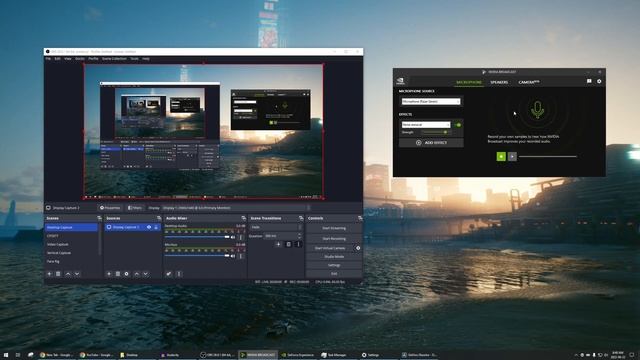This screenshot has height=360, width=640.
Task: Add a new scene in OBS Scenes panel
Action: coord(49,274)
